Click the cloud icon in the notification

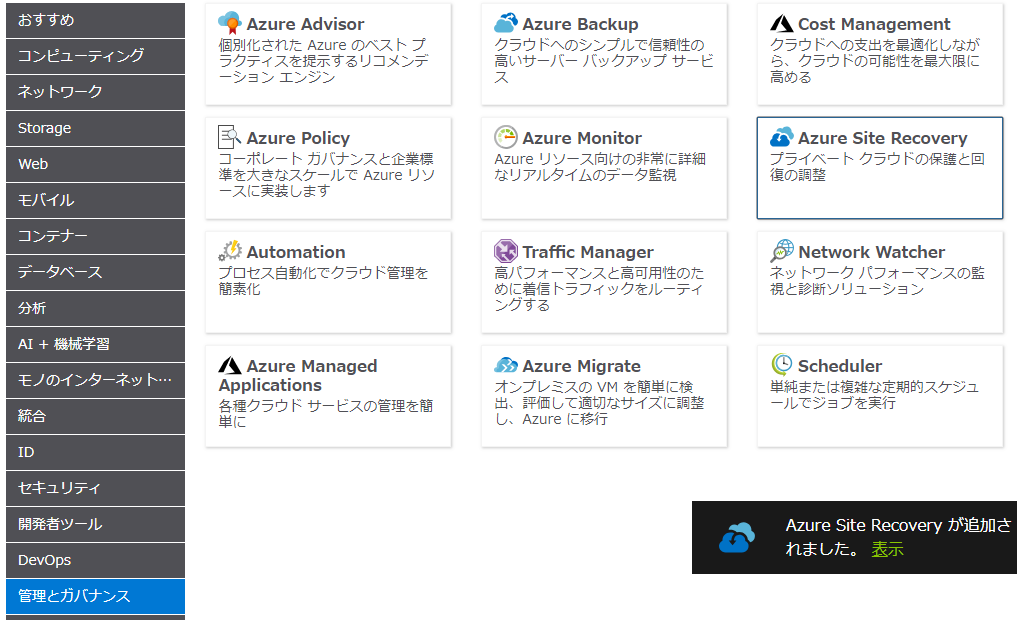(738, 538)
